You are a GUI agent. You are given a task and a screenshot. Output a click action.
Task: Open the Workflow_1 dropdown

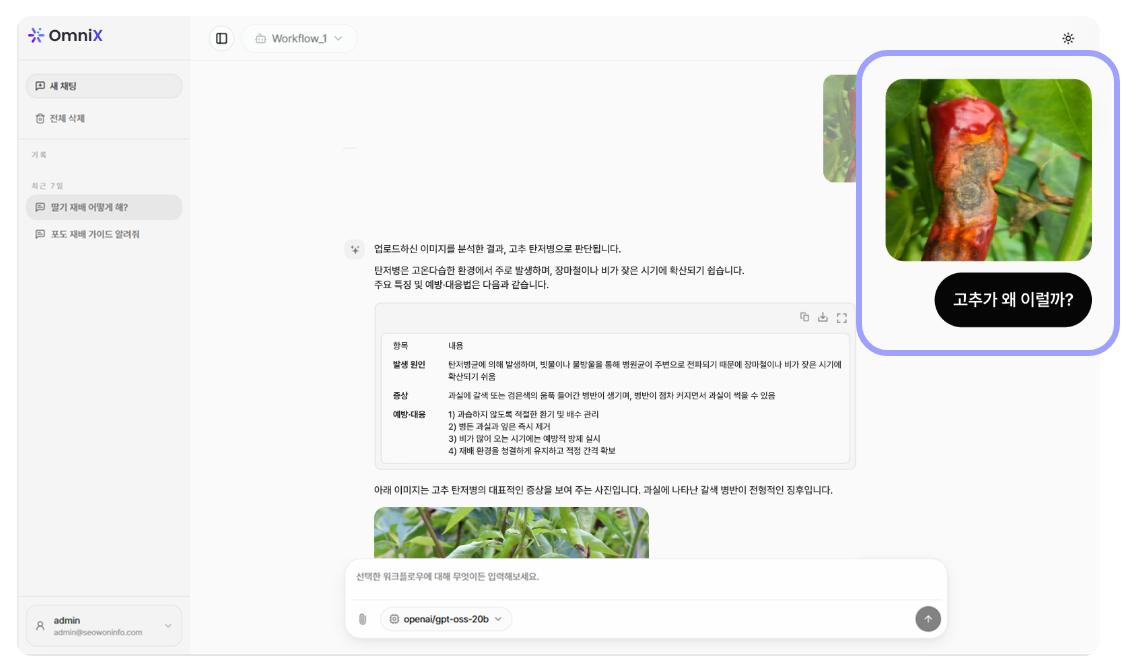(x=299, y=38)
